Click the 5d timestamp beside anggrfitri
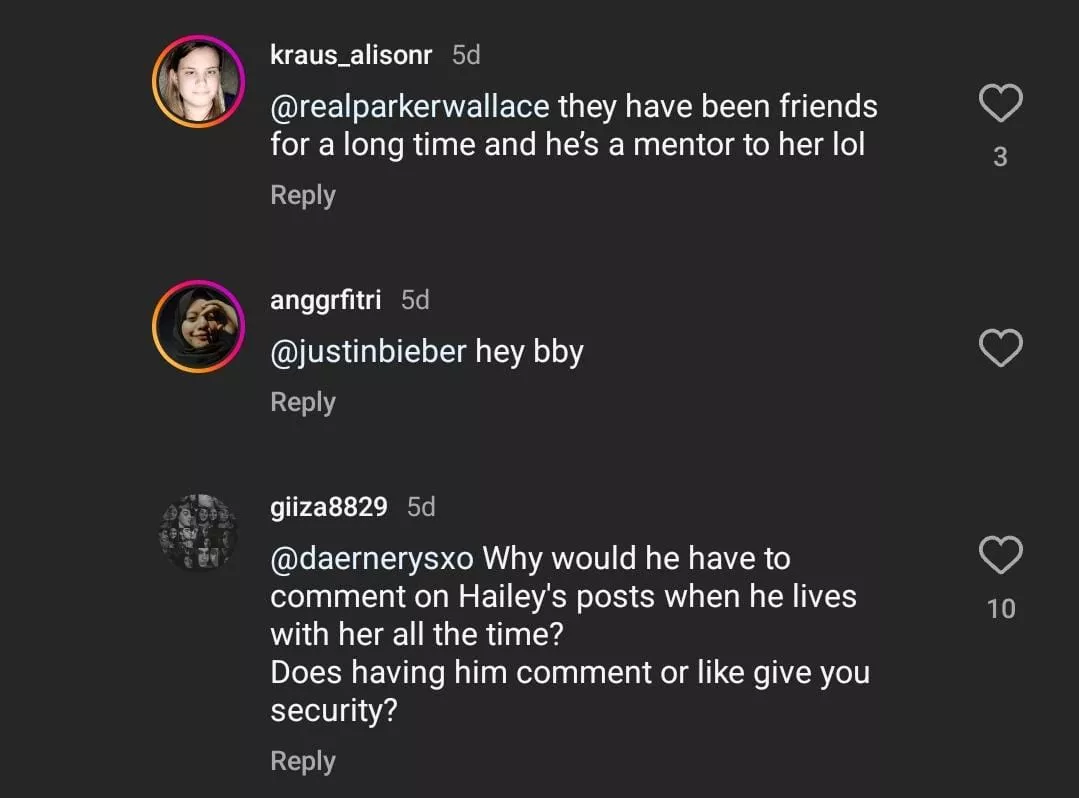The width and height of the screenshot is (1079, 798). click(x=415, y=300)
